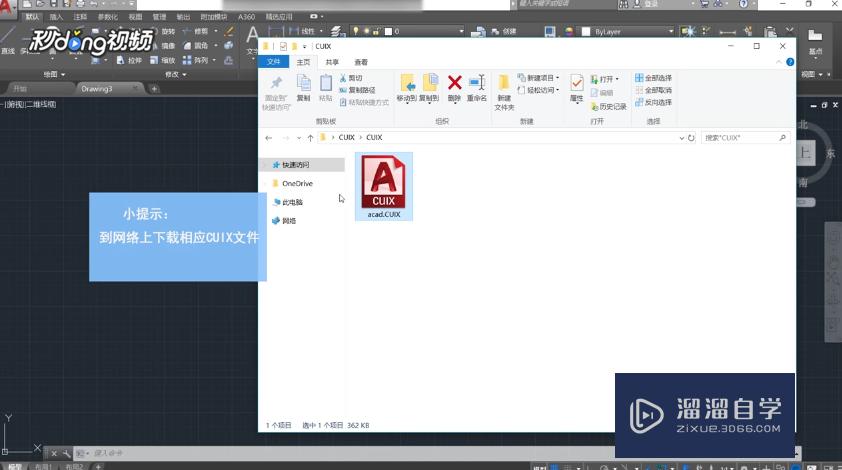Click Select none (全部取消)

(x=653, y=90)
